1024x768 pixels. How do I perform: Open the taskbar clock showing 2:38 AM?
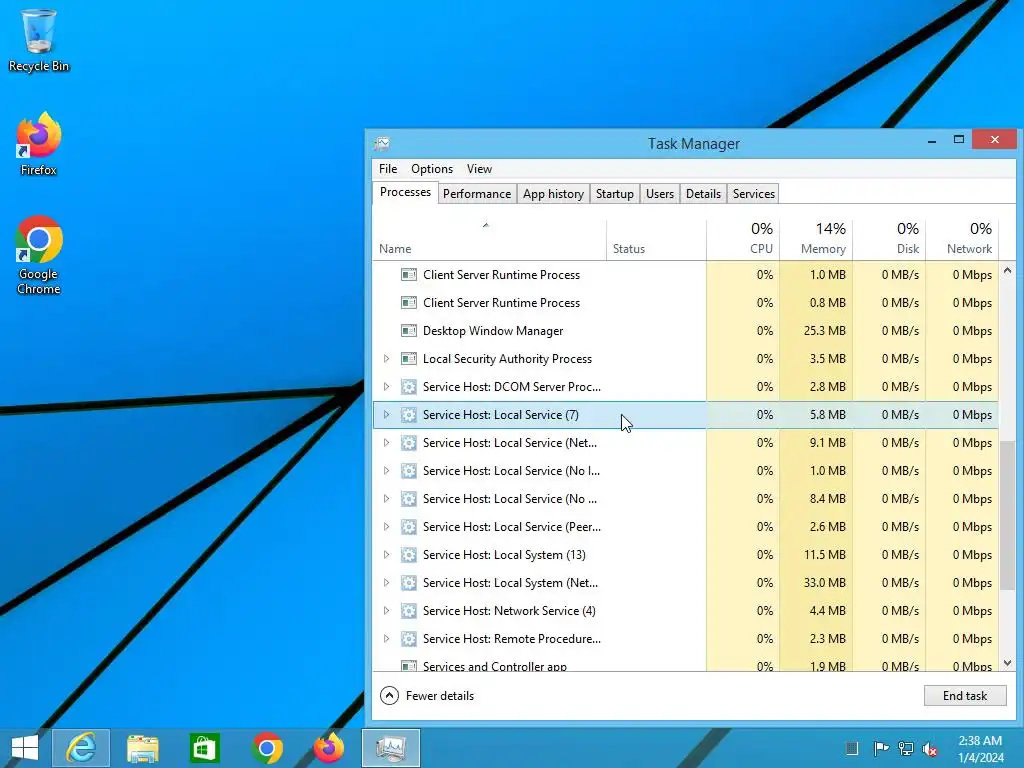(980, 748)
